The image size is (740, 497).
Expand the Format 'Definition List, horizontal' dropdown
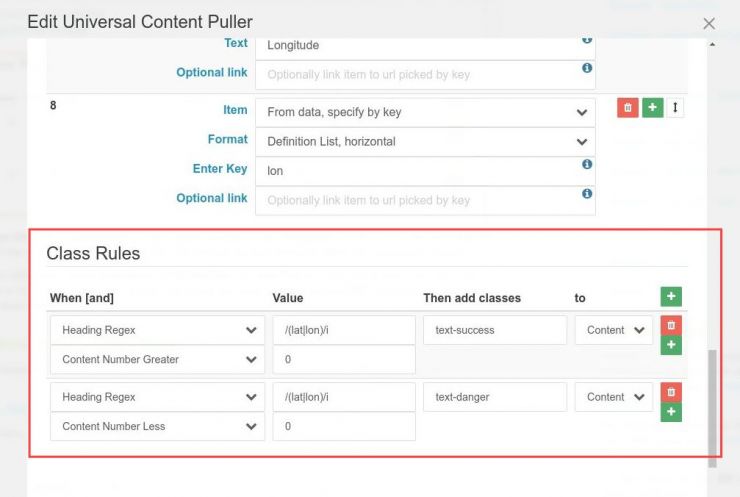point(425,141)
